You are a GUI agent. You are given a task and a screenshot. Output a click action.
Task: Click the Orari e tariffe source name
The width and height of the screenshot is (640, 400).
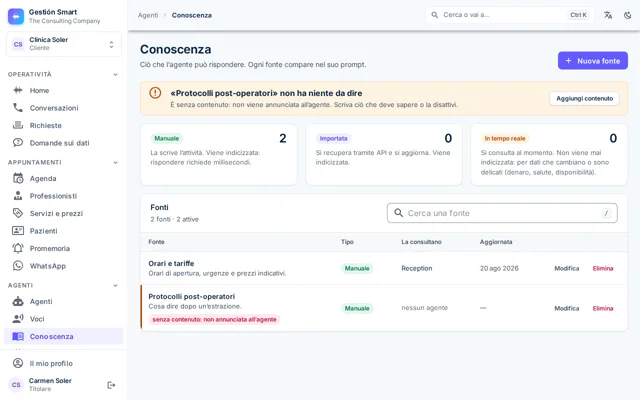[171, 263]
